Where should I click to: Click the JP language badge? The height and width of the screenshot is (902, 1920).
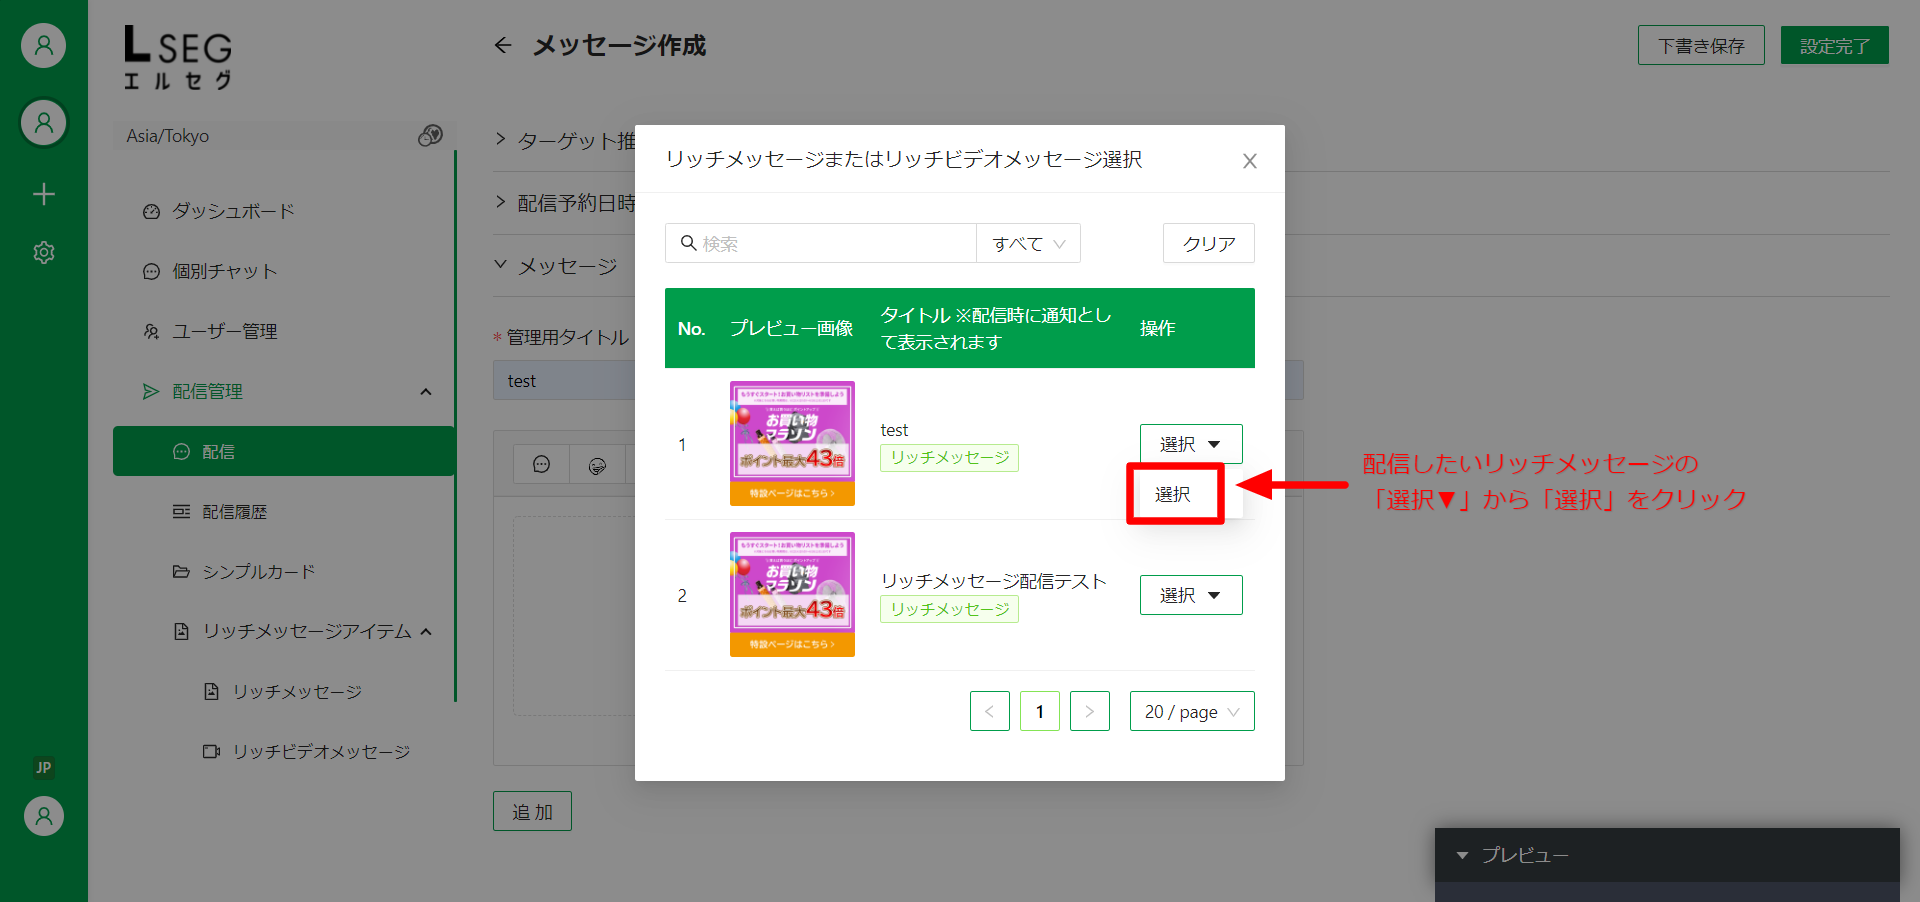click(x=44, y=768)
